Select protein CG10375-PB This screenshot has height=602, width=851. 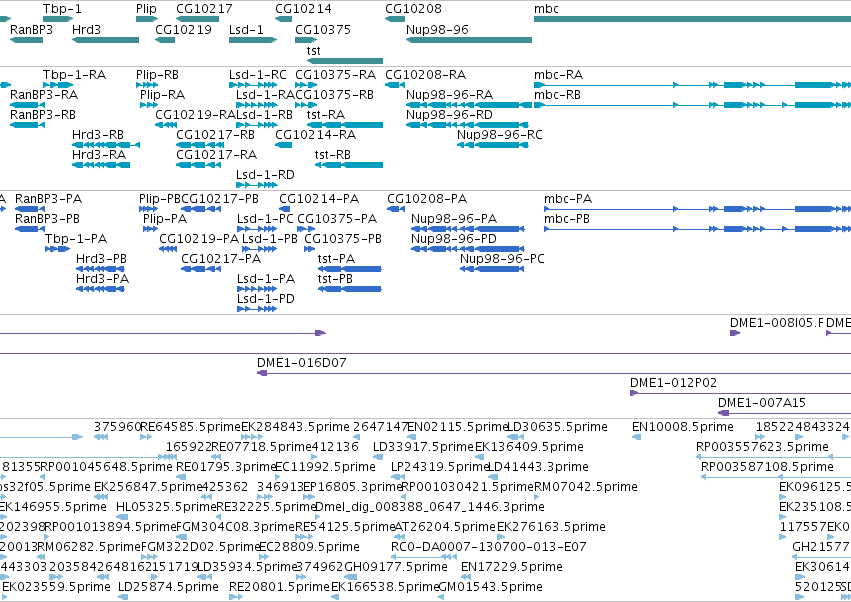(x=343, y=239)
